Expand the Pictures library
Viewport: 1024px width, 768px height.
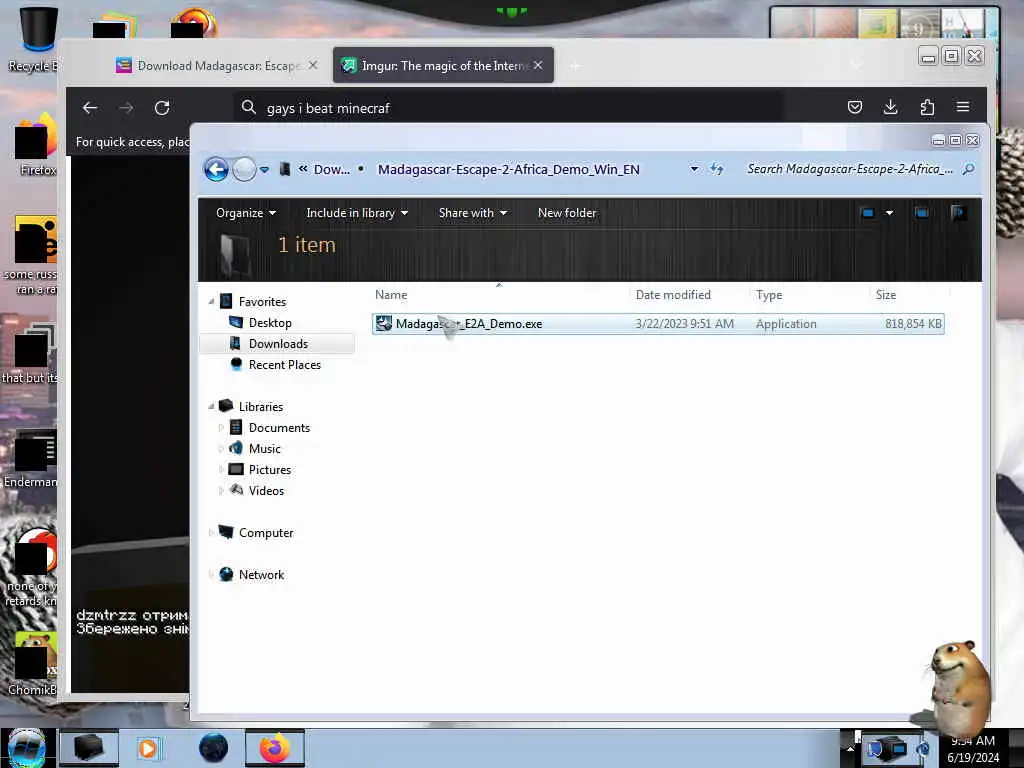(221, 470)
